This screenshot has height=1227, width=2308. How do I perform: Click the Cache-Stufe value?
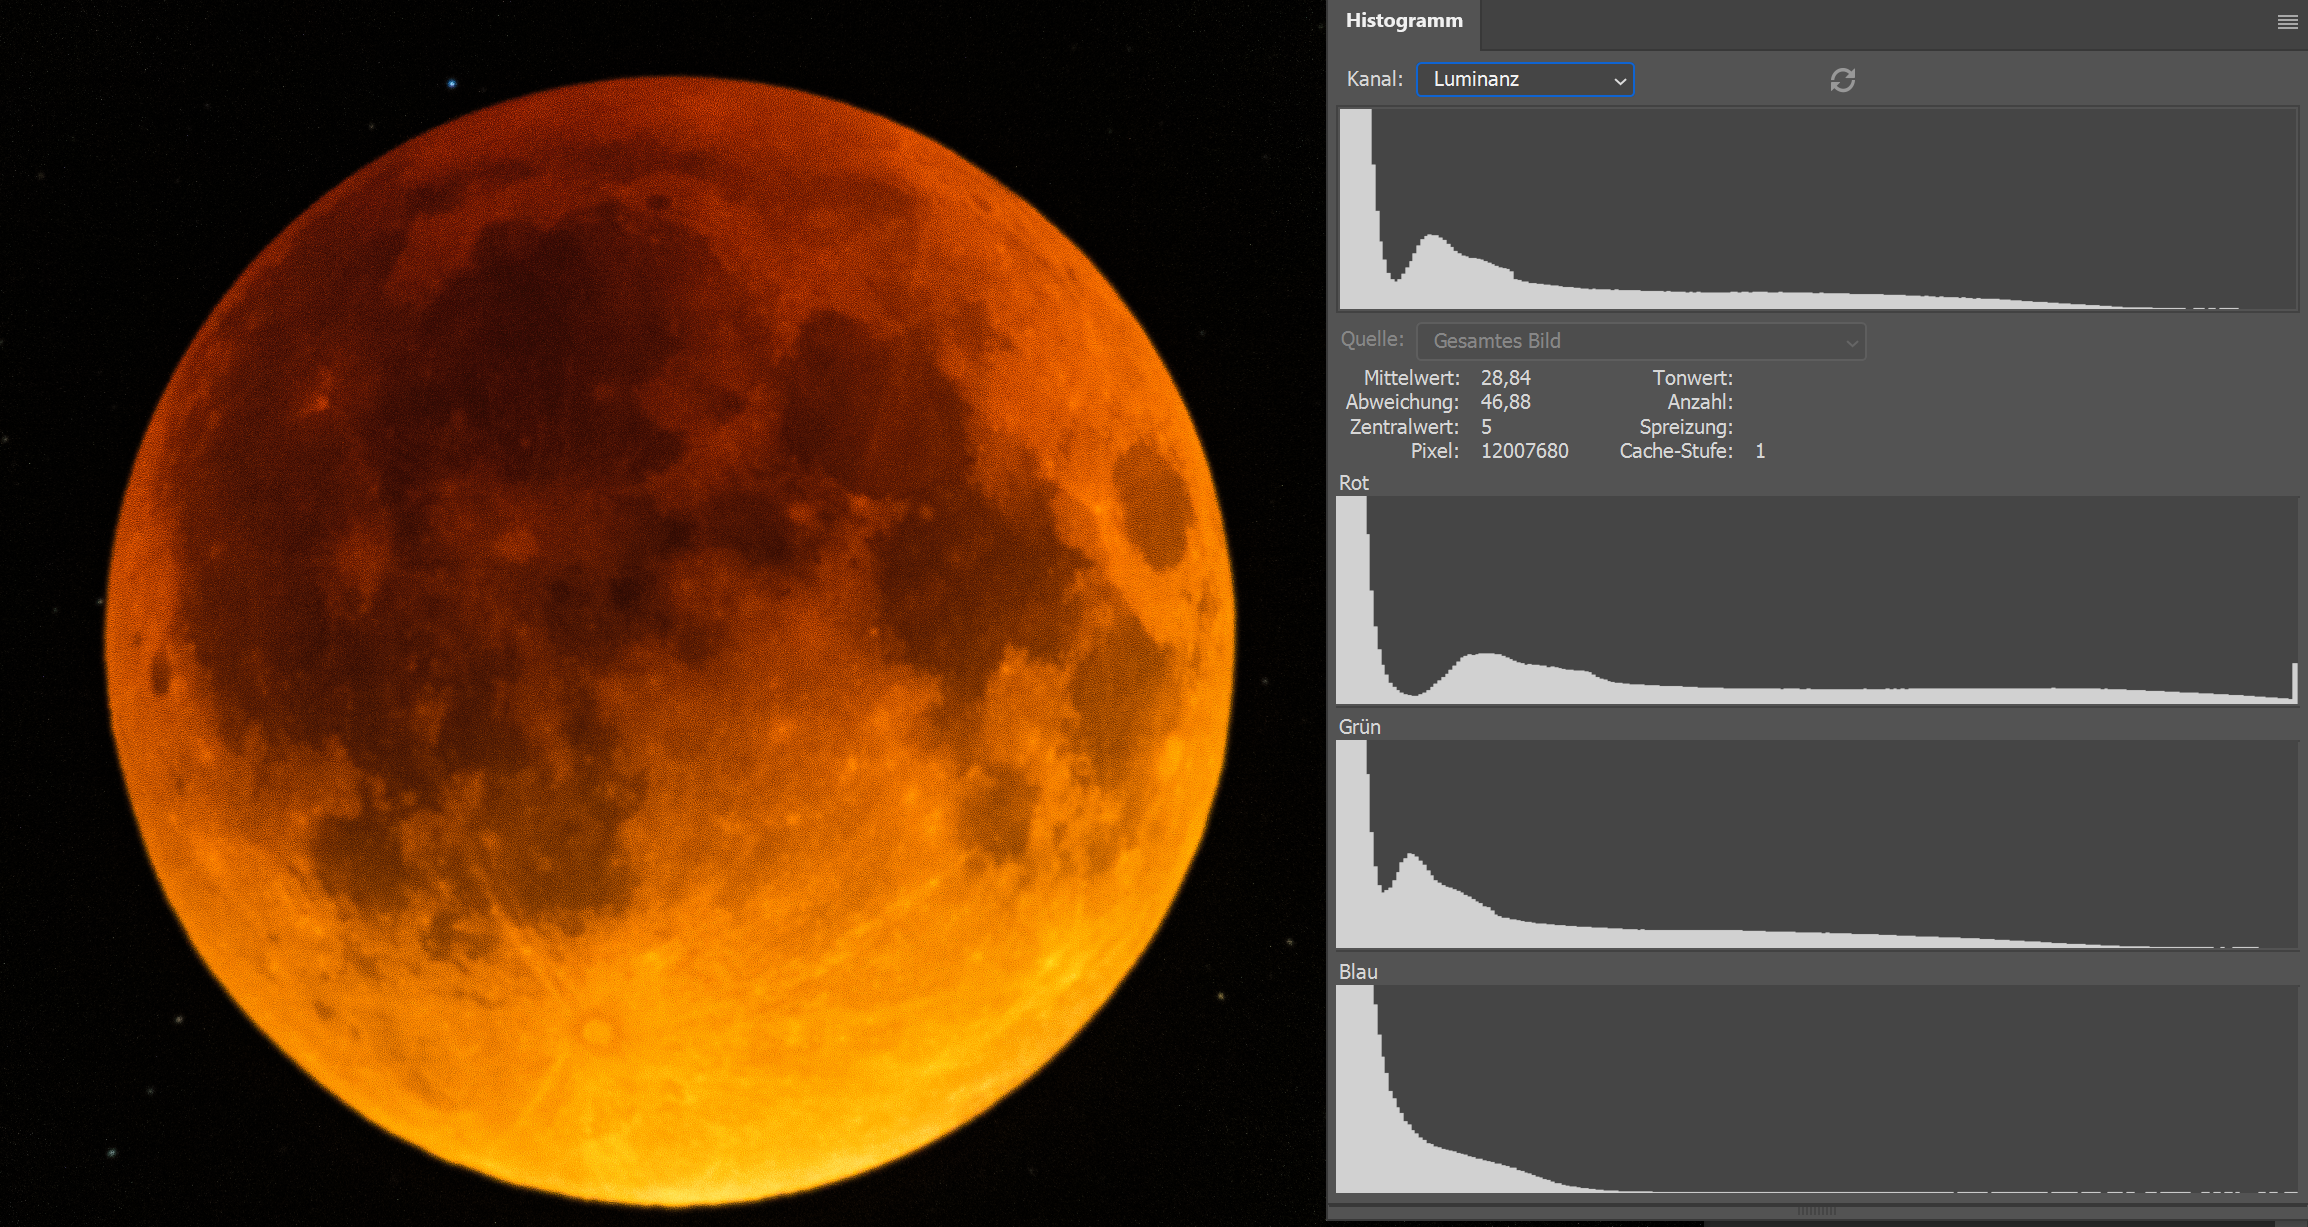pyautogui.click(x=1760, y=451)
